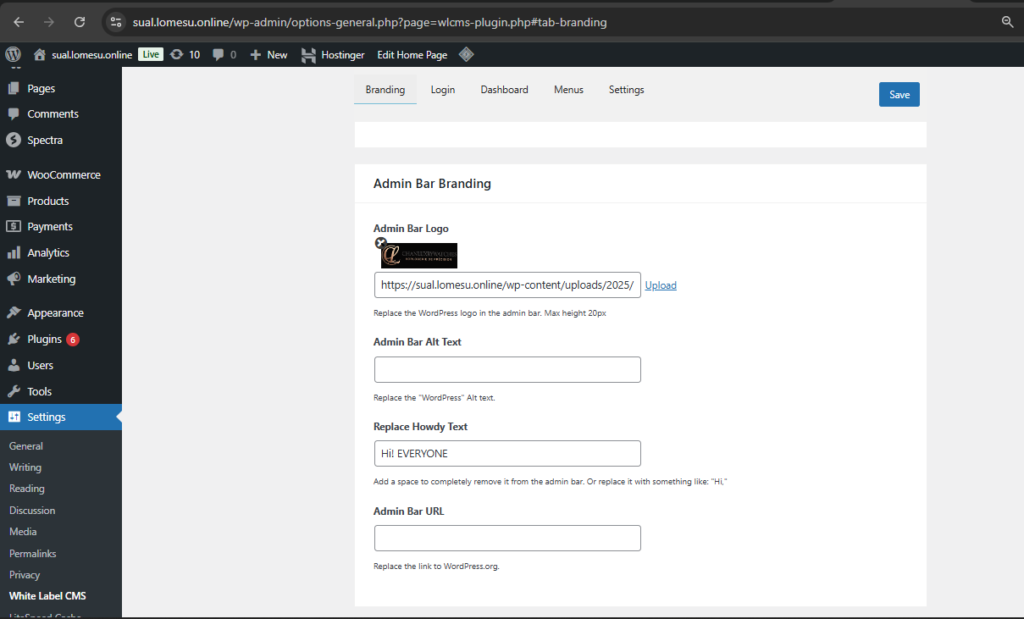The image size is (1024, 619).
Task: Click the blue Save button
Action: (899, 94)
